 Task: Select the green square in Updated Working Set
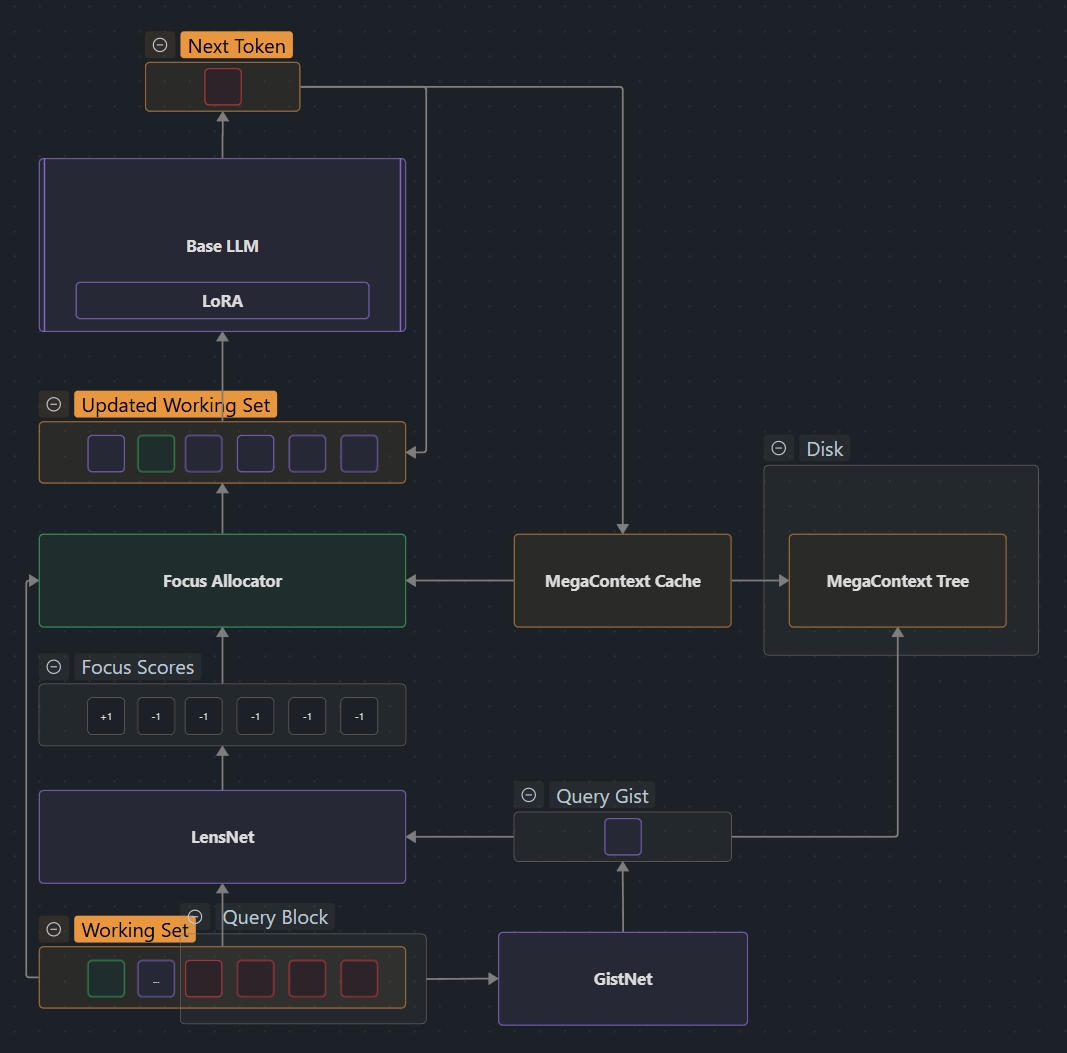pyautogui.click(x=156, y=453)
